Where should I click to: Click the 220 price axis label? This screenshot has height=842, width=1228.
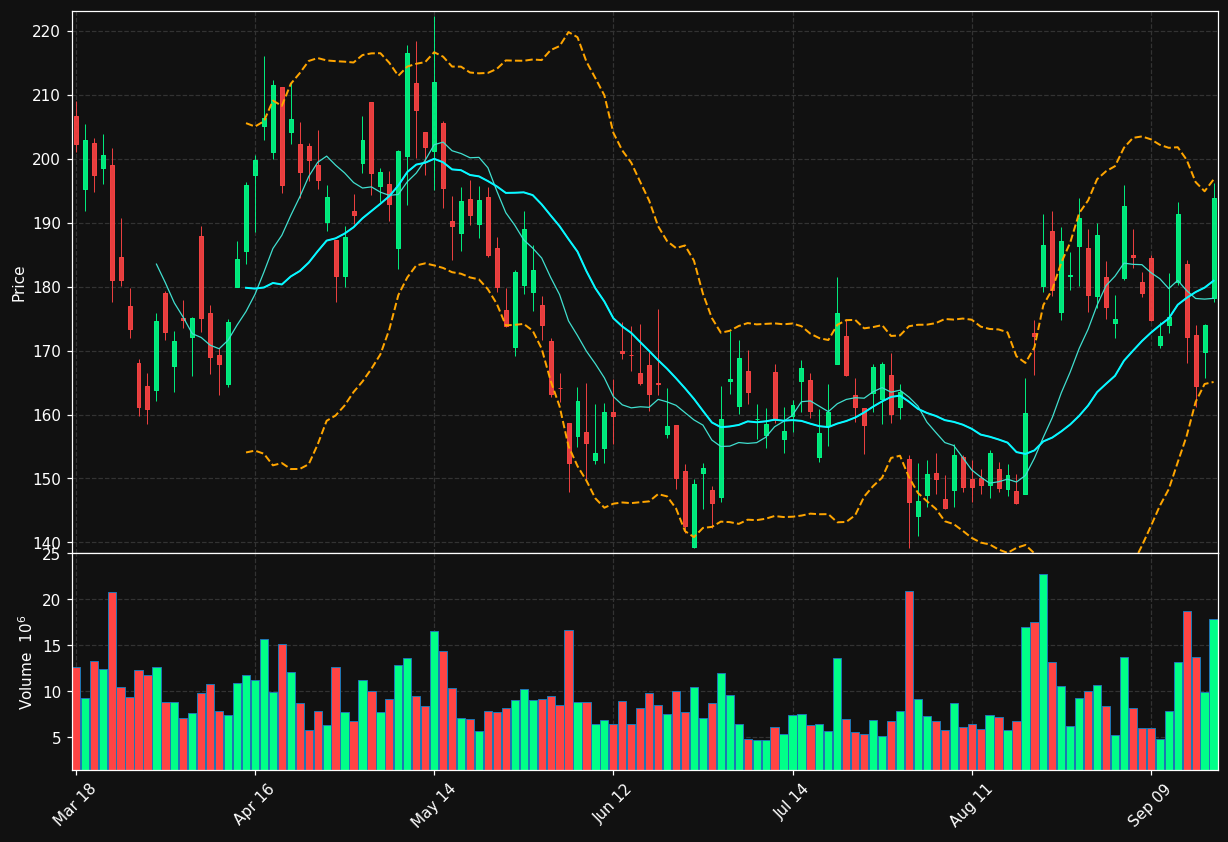[x=46, y=31]
